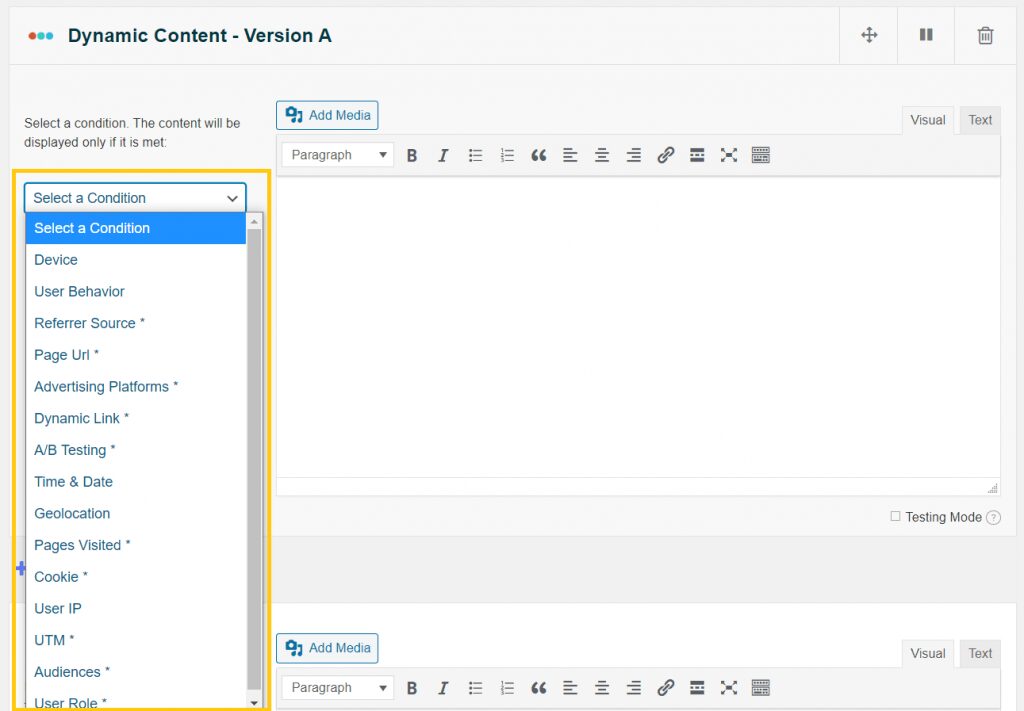The height and width of the screenshot is (711, 1024).
Task: Open Testing Mode help question mark
Action: 993,518
